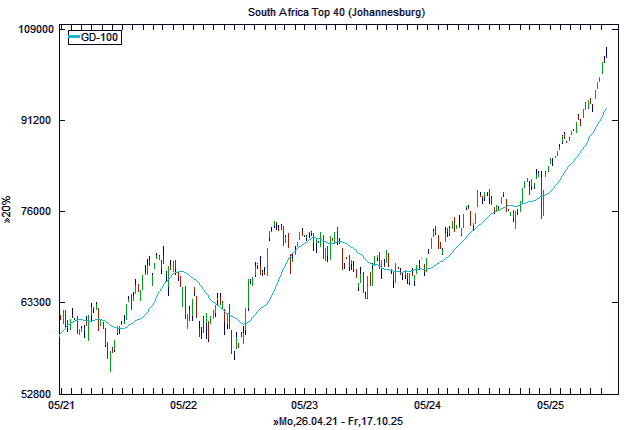Open the date range label below chart
This screenshot has height=430, width=630.
click(338, 422)
